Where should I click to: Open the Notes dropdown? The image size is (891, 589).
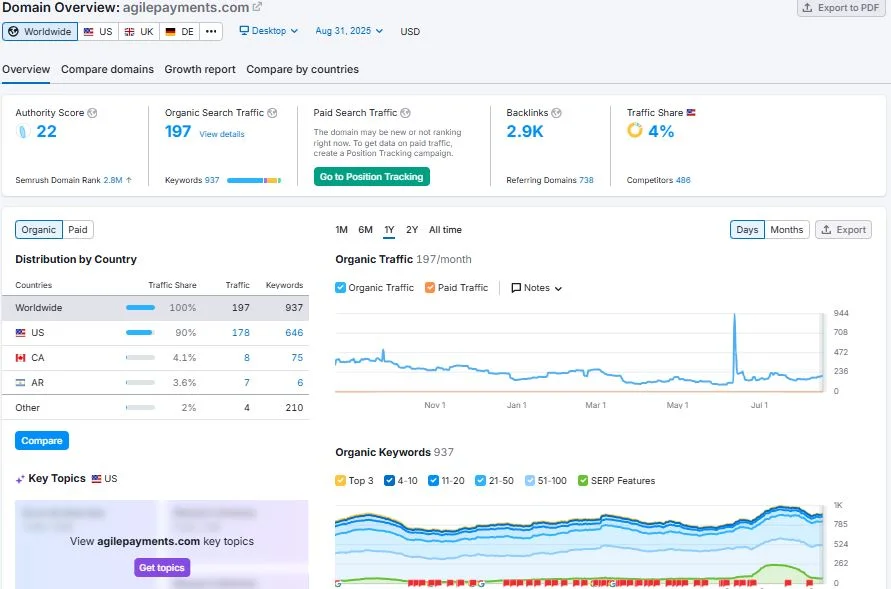coord(536,288)
